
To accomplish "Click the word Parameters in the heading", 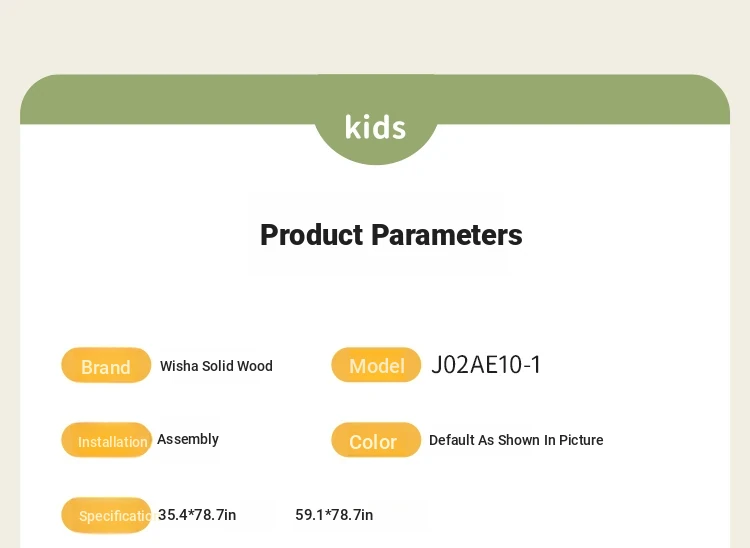I will 447,235.
